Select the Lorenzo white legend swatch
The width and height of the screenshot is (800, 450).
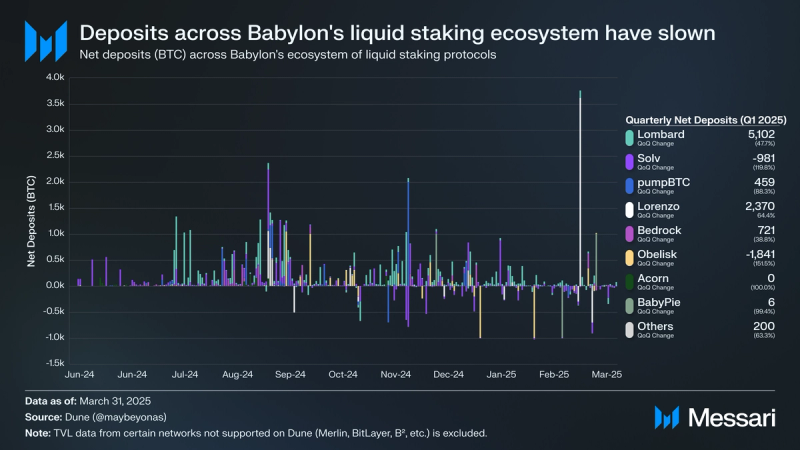[630, 210]
